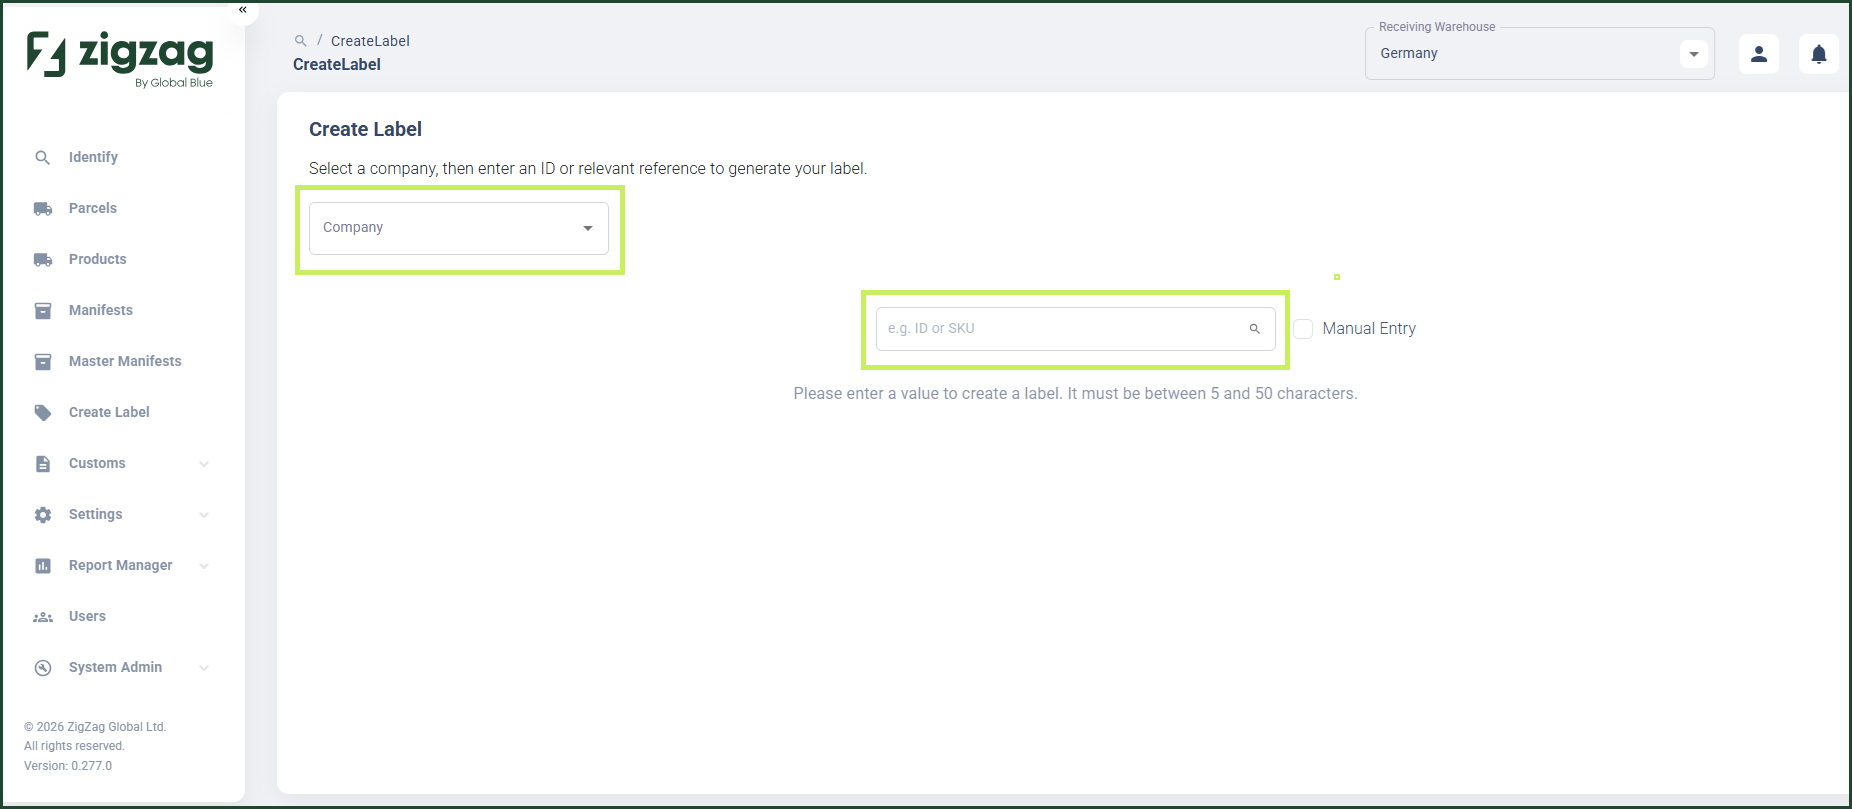This screenshot has height=809, width=1852.
Task: Click the breadcrumb search icon
Action: coord(300,41)
